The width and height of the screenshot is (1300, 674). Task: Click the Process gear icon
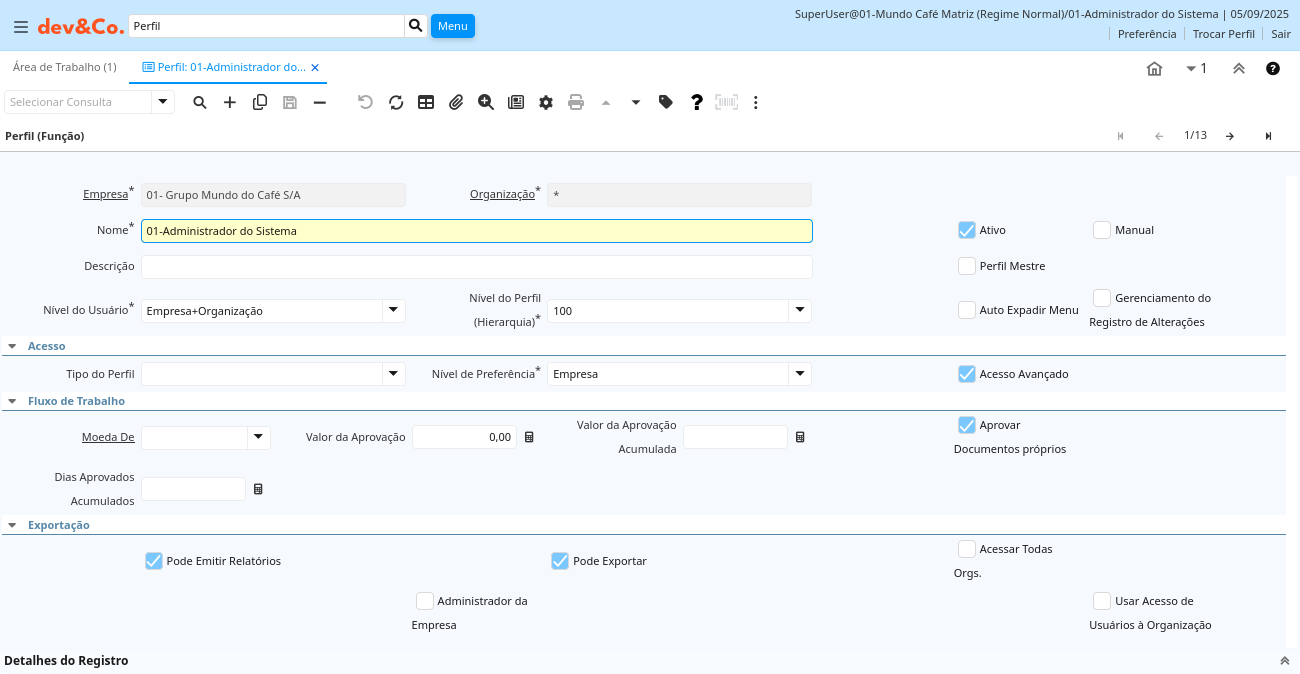(546, 102)
